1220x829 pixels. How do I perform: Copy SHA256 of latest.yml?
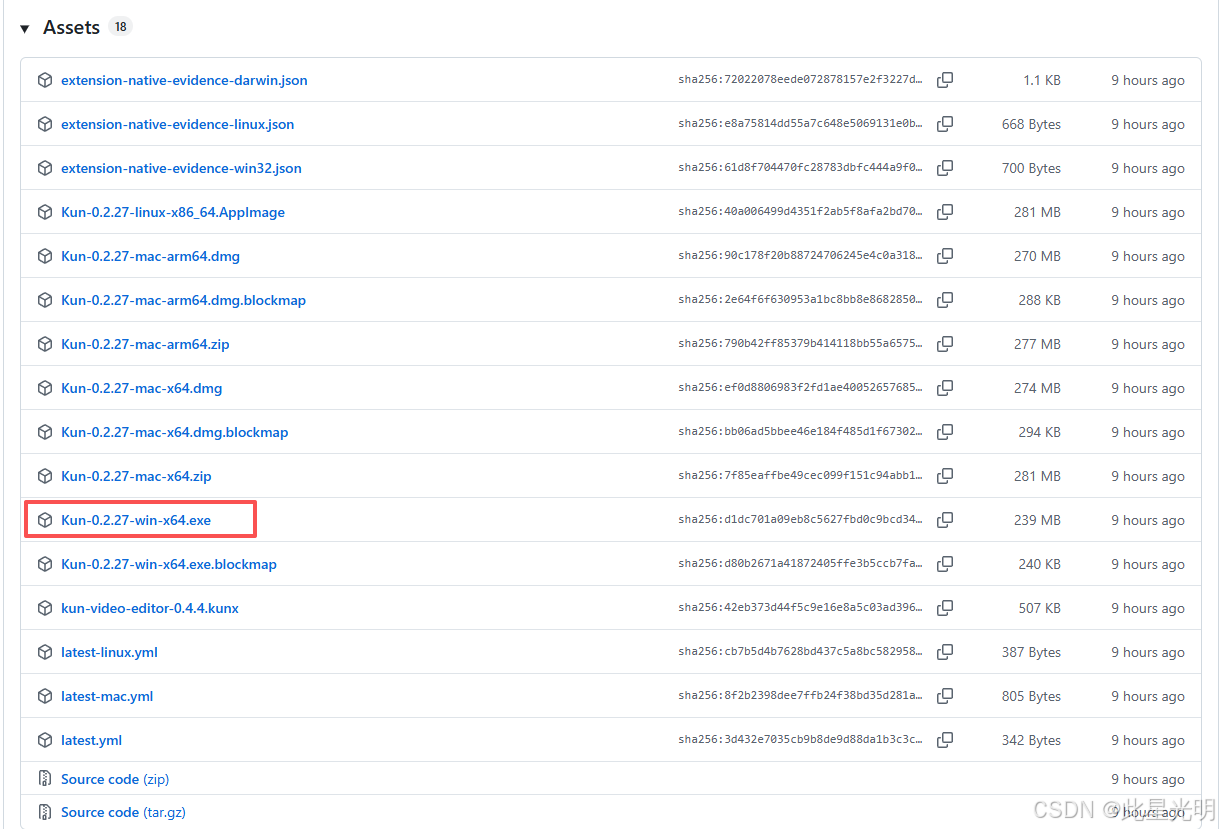(945, 740)
